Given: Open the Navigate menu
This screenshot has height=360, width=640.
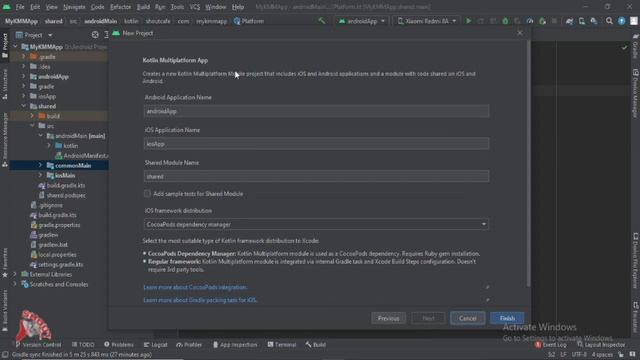Looking at the screenshot, I should 74,7.
